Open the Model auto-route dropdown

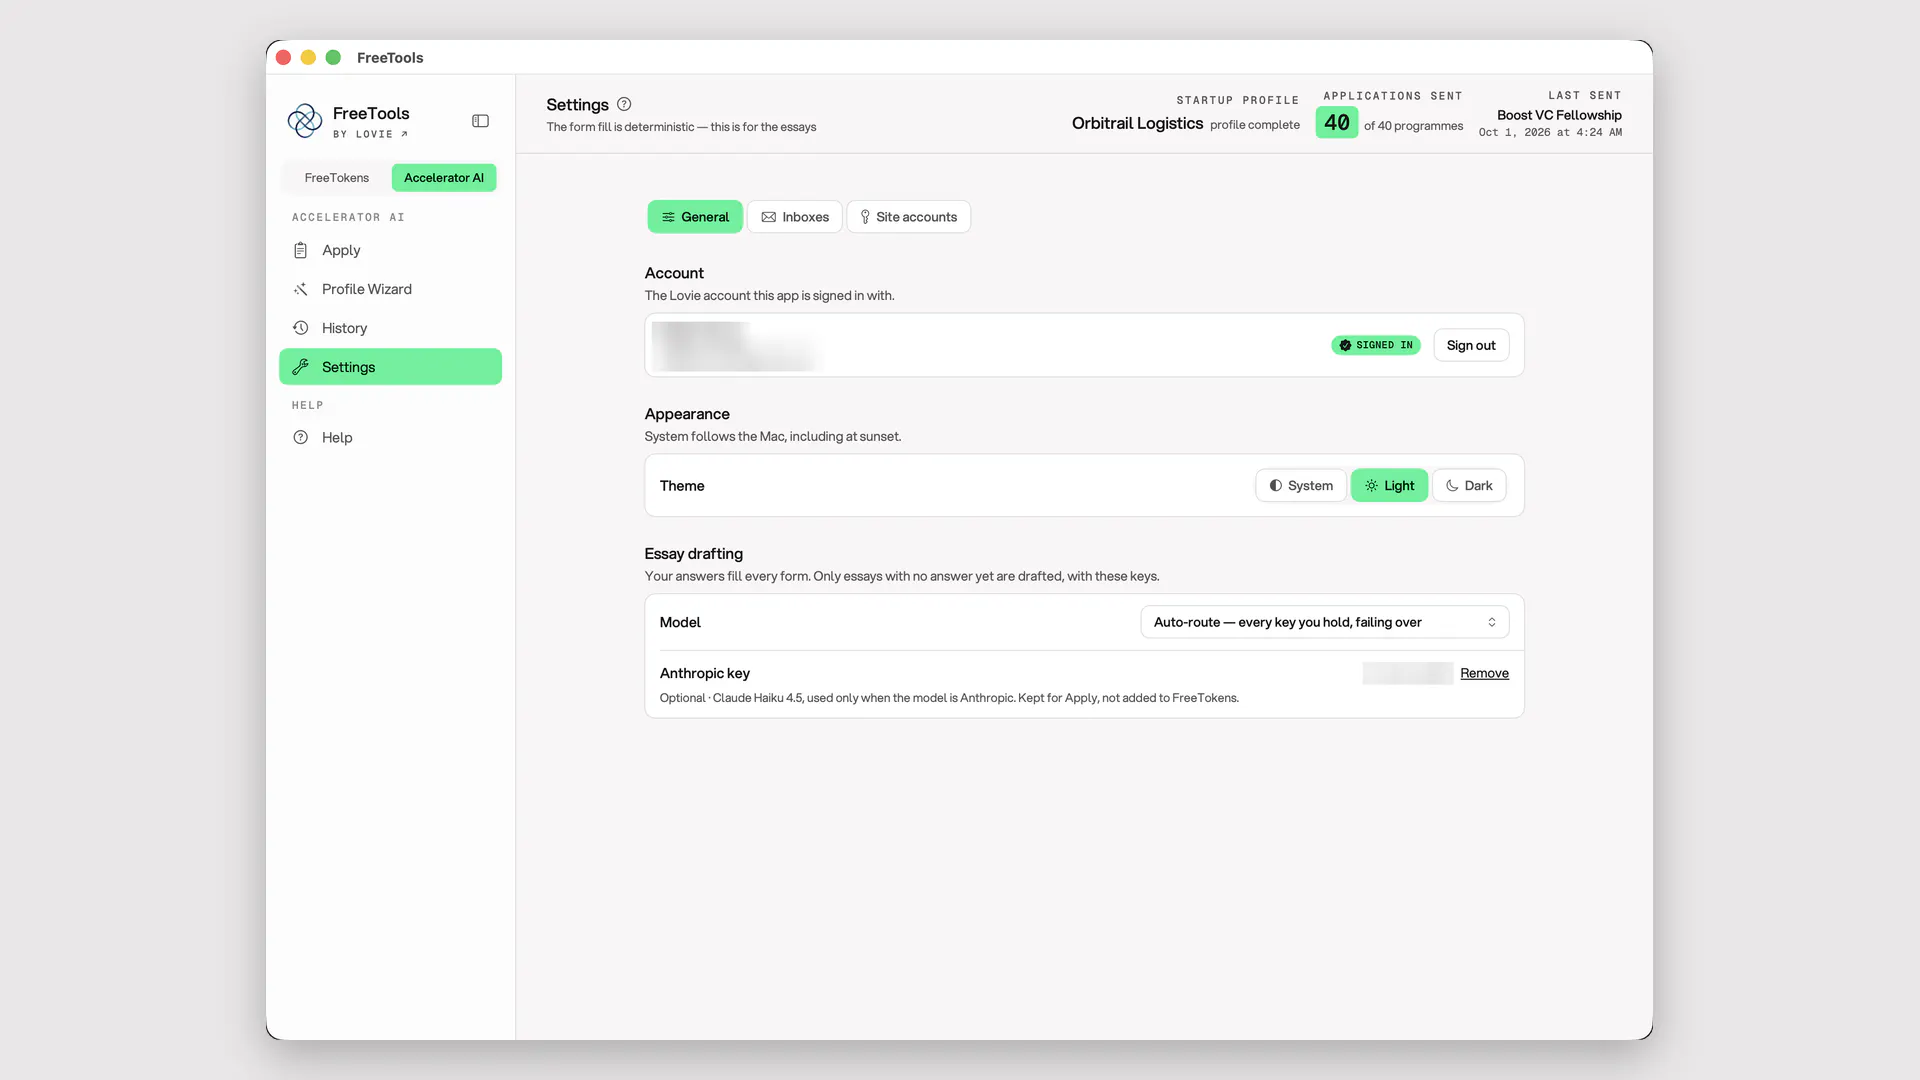pyautogui.click(x=1325, y=622)
